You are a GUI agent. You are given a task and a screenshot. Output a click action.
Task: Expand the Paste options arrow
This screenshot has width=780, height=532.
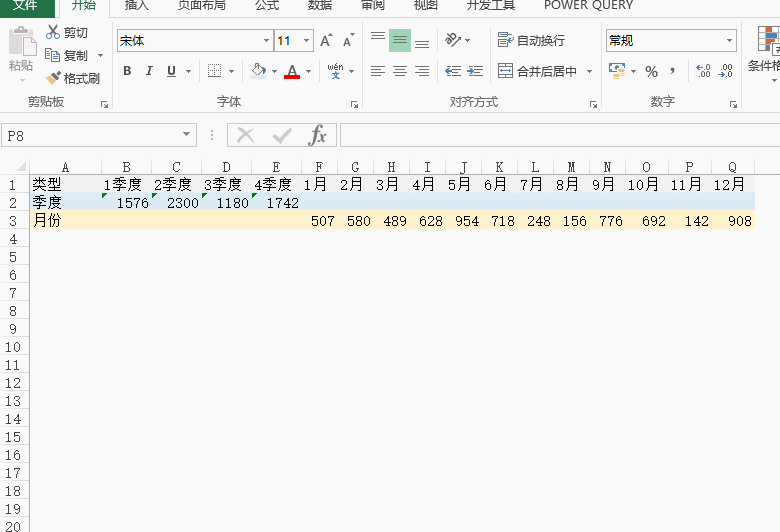[21, 80]
